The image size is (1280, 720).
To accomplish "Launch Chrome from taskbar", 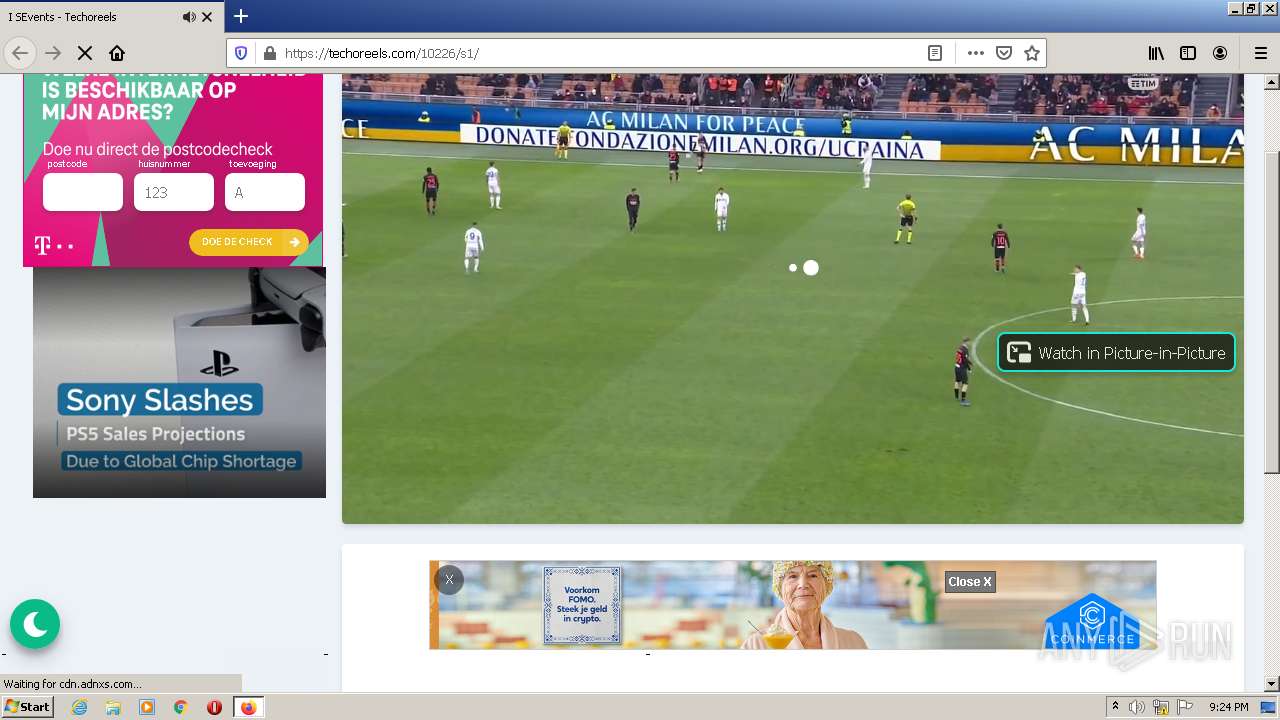I will pos(180,707).
